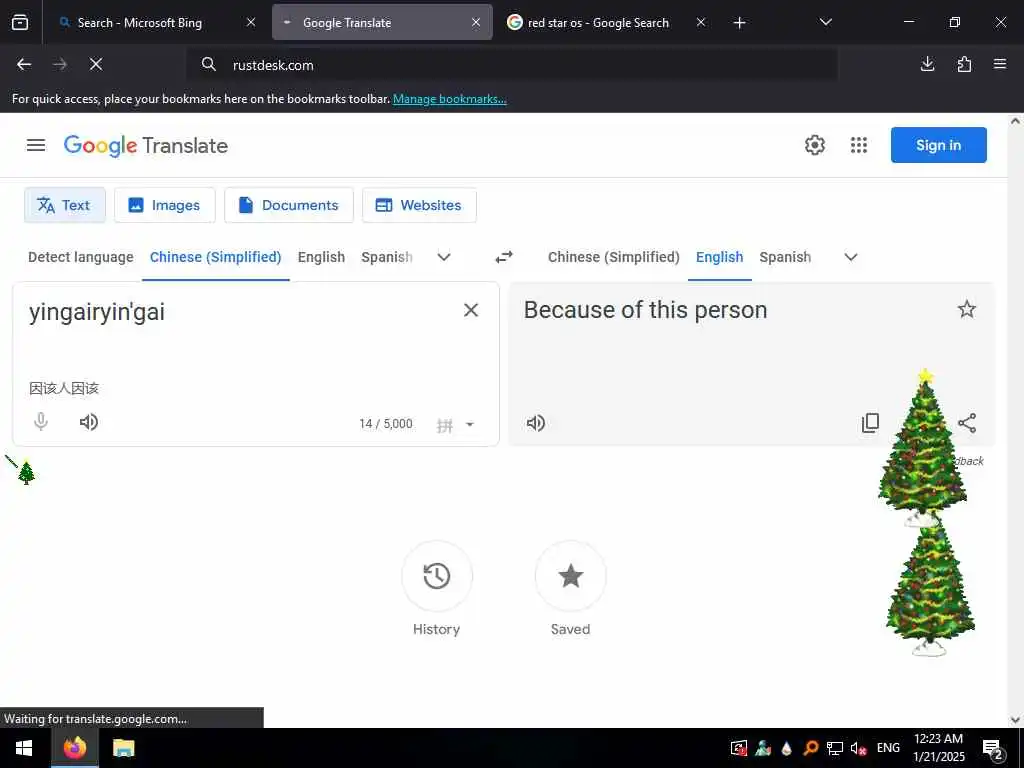
Task: Open Firefox extensions menu
Action: tap(964, 64)
